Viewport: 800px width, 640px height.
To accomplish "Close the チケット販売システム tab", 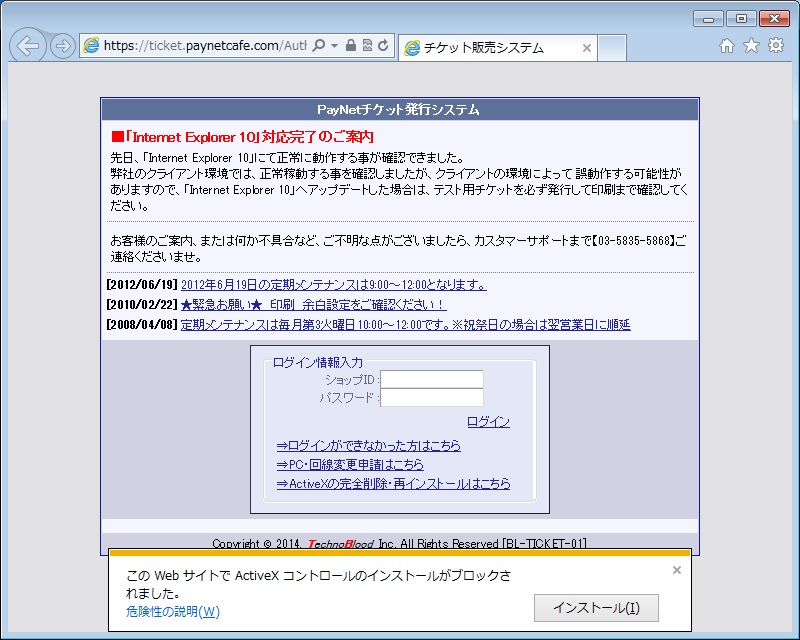I will pyautogui.click(x=587, y=48).
